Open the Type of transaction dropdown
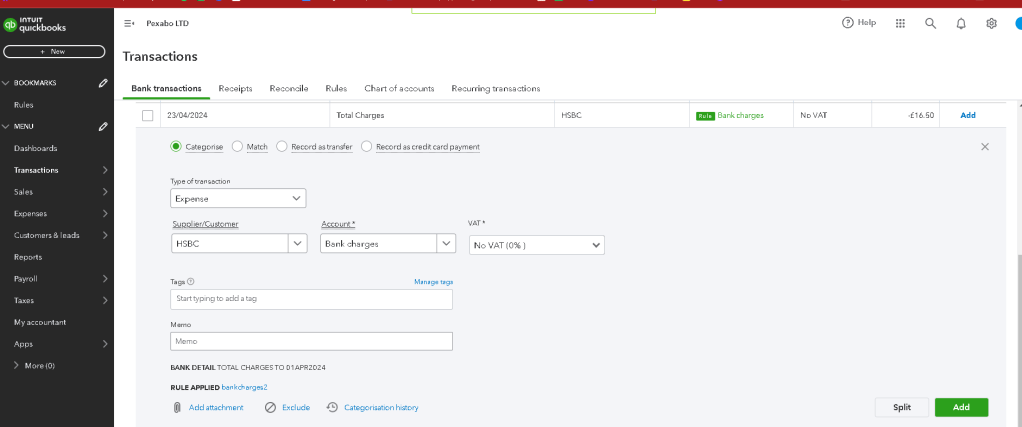Image resolution: width=1022 pixels, height=427 pixels. [238, 198]
